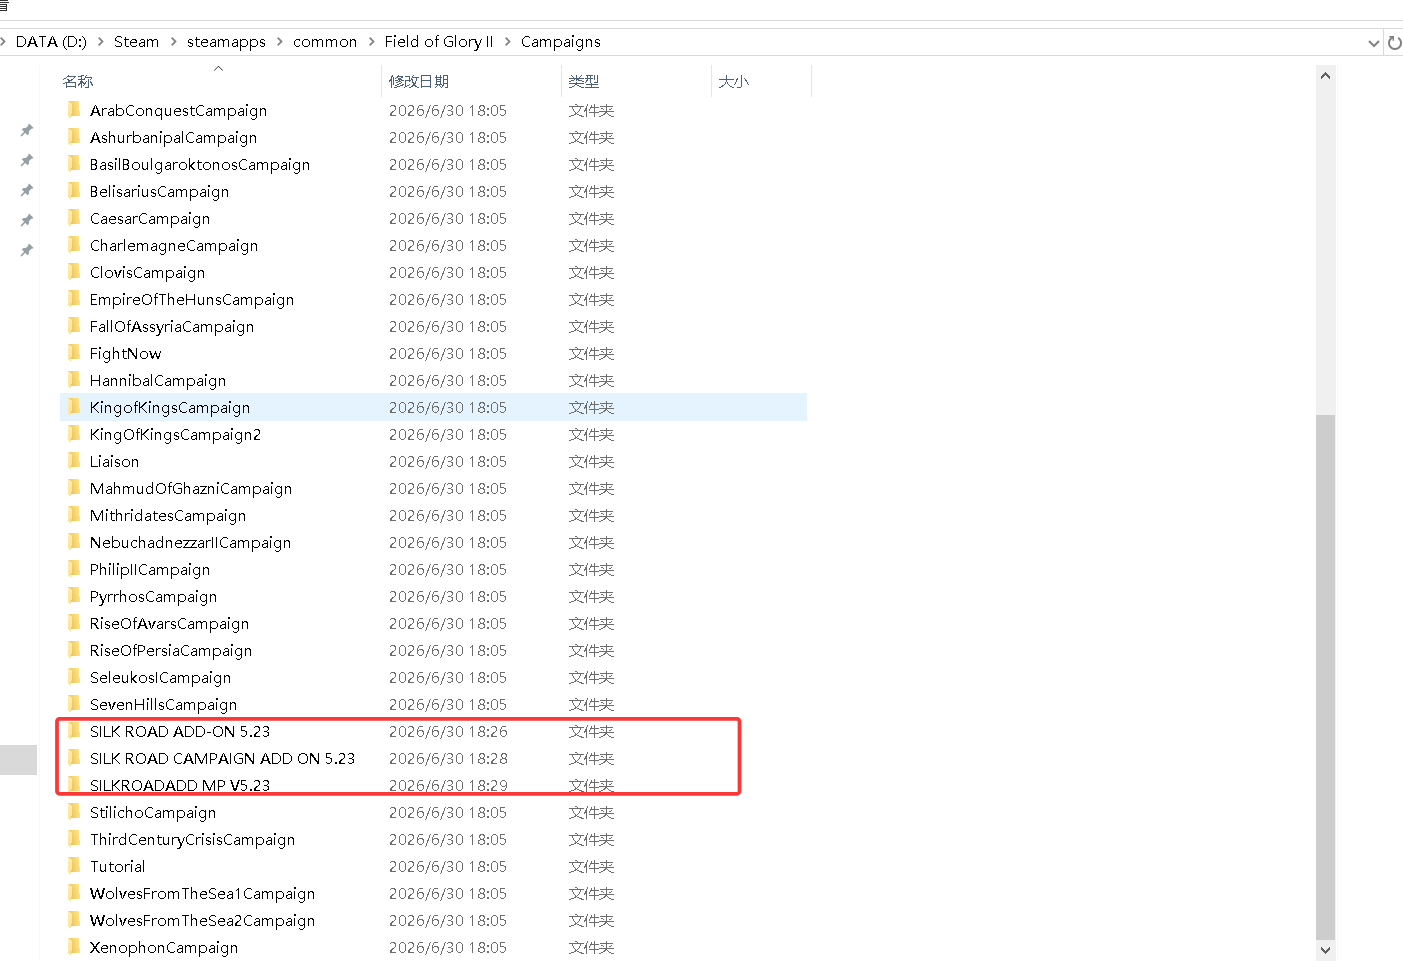This screenshot has height=970, width=1403.
Task: Expand the chevron after Field of Glory II
Action: click(x=507, y=42)
